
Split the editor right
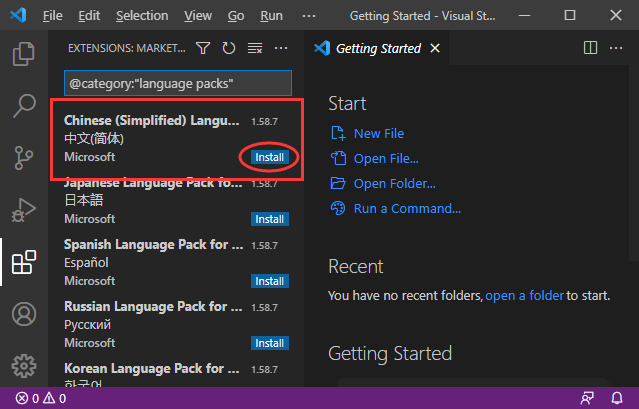pos(590,48)
